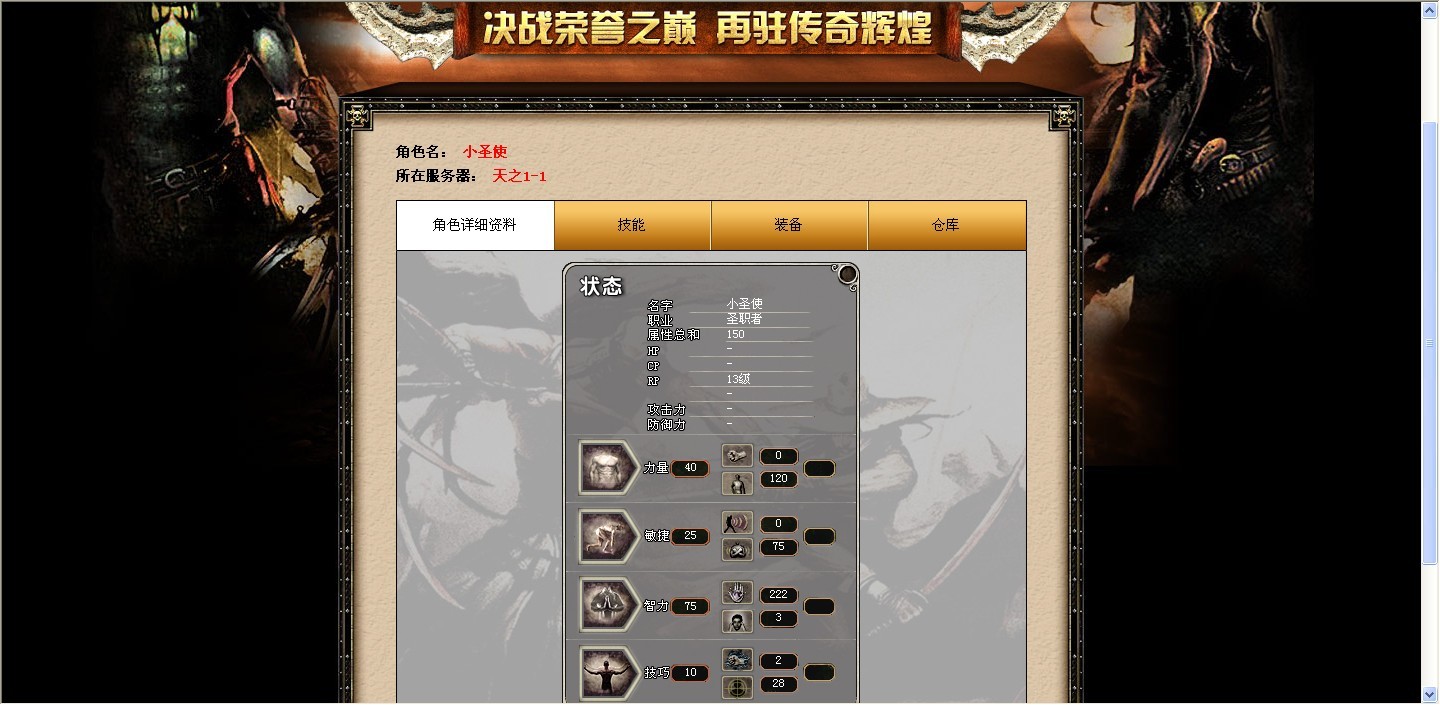Image resolution: width=1440 pixels, height=705 pixels.
Task: Switch to the 技能 tab
Action: tap(632, 225)
